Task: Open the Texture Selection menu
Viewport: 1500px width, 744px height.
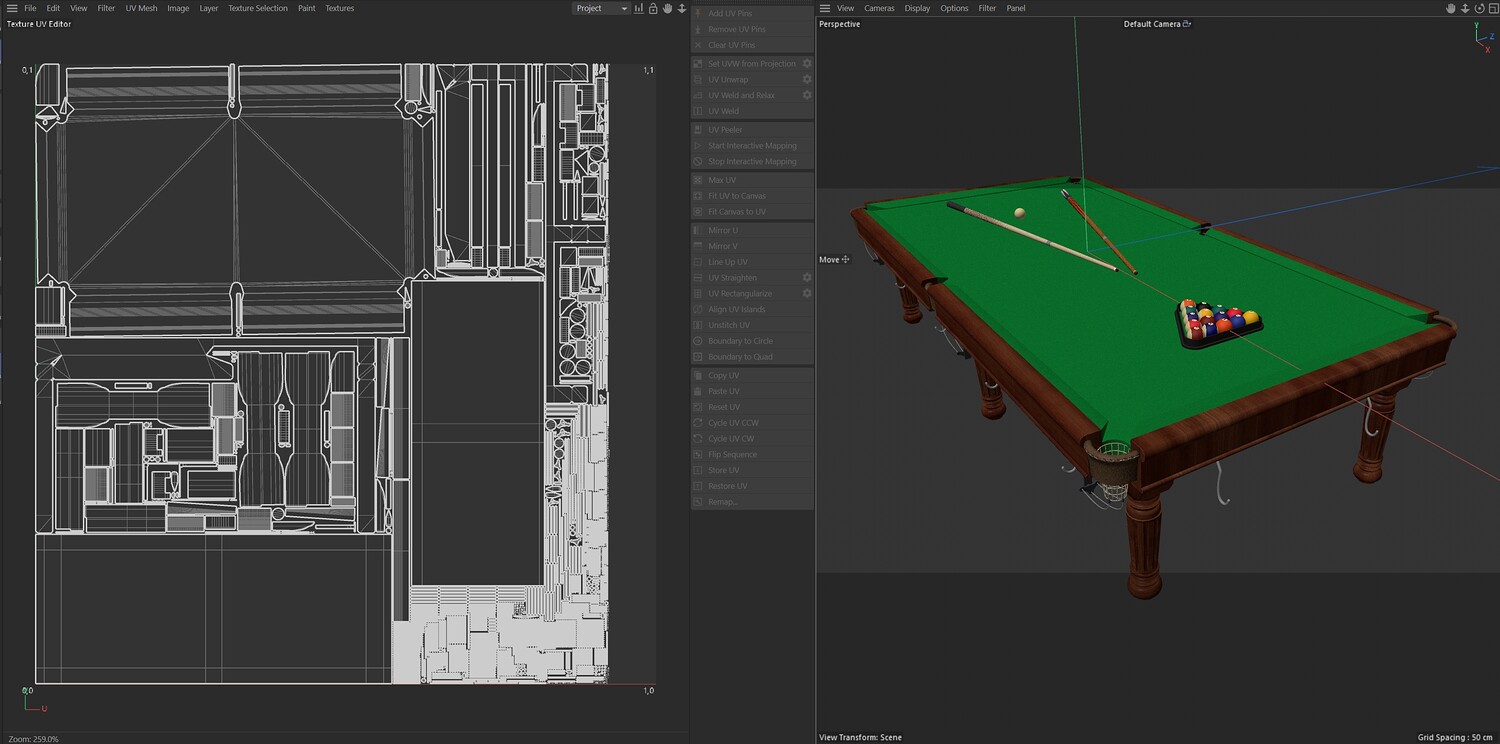Action: coord(258,8)
